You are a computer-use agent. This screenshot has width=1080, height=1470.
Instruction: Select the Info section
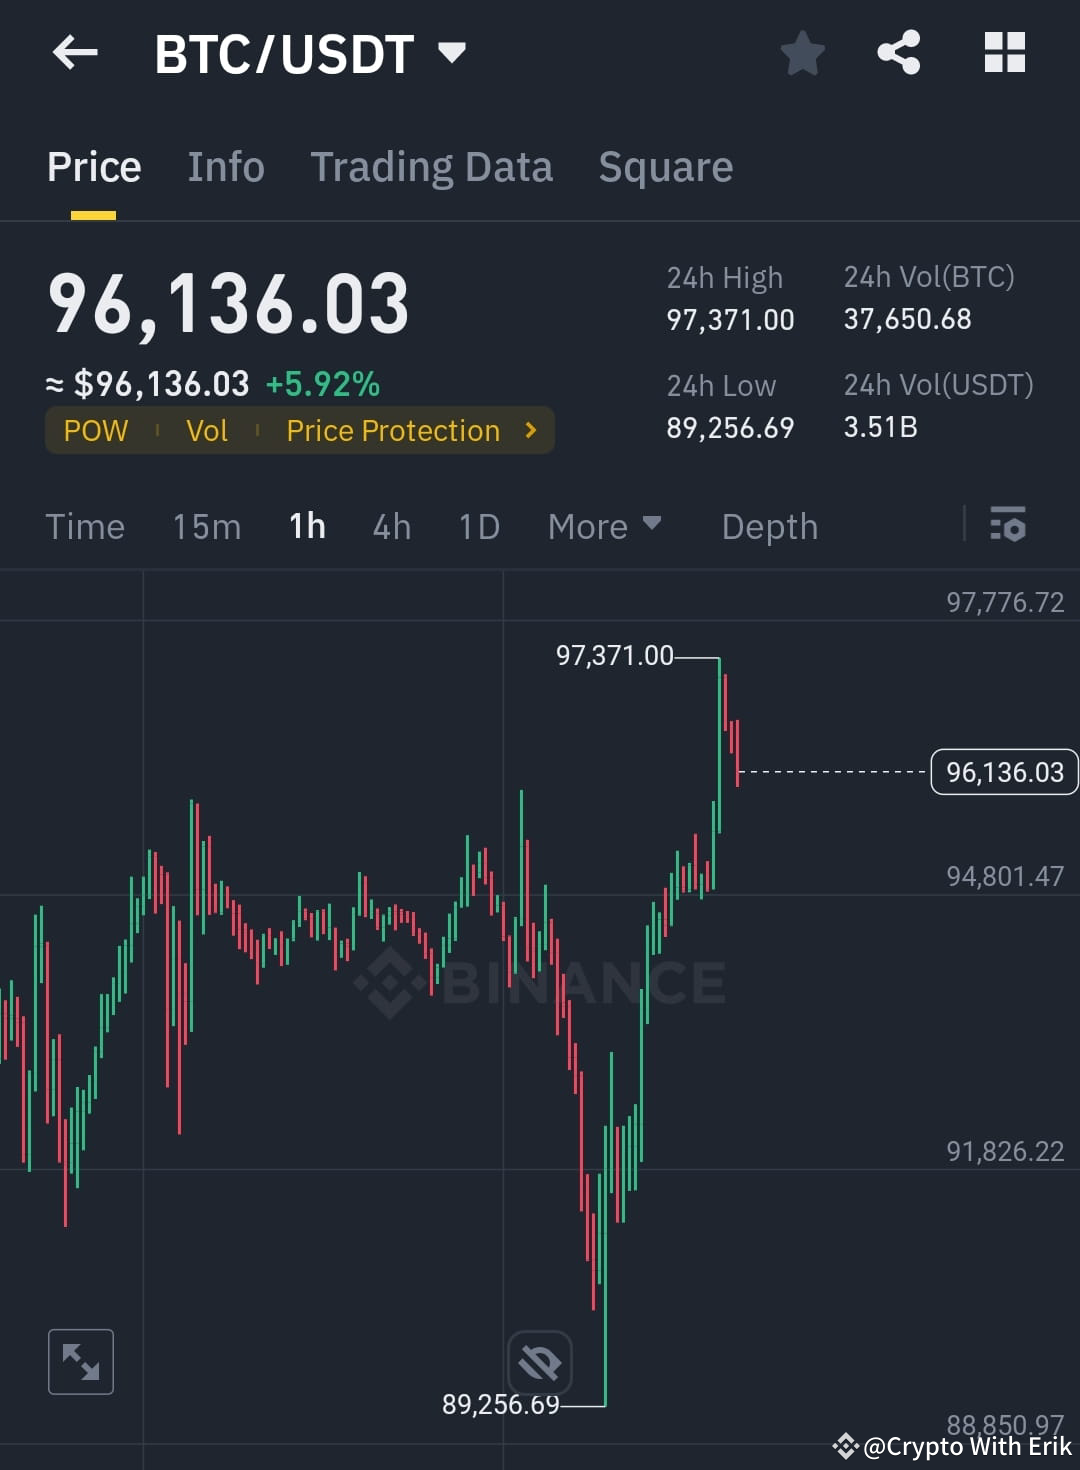click(225, 166)
